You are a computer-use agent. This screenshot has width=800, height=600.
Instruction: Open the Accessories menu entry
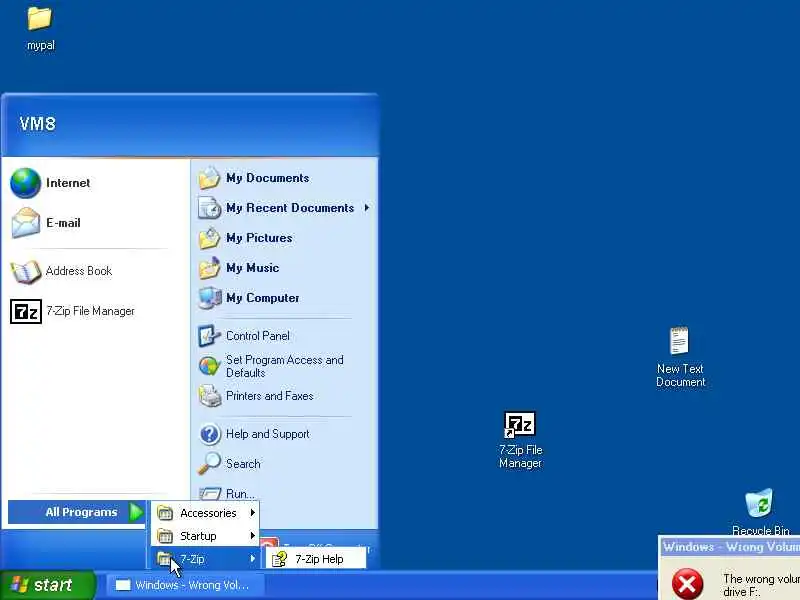[x=206, y=513]
